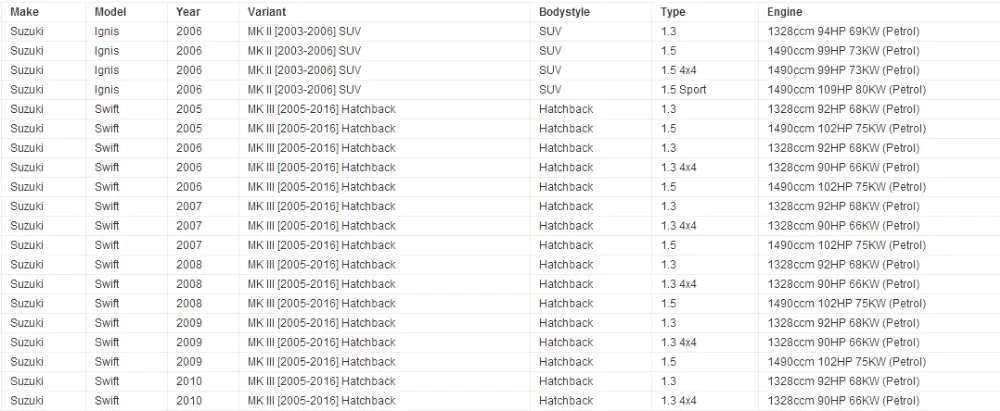The height and width of the screenshot is (411, 1000).
Task: Click the Variant column header
Action: coord(267,11)
